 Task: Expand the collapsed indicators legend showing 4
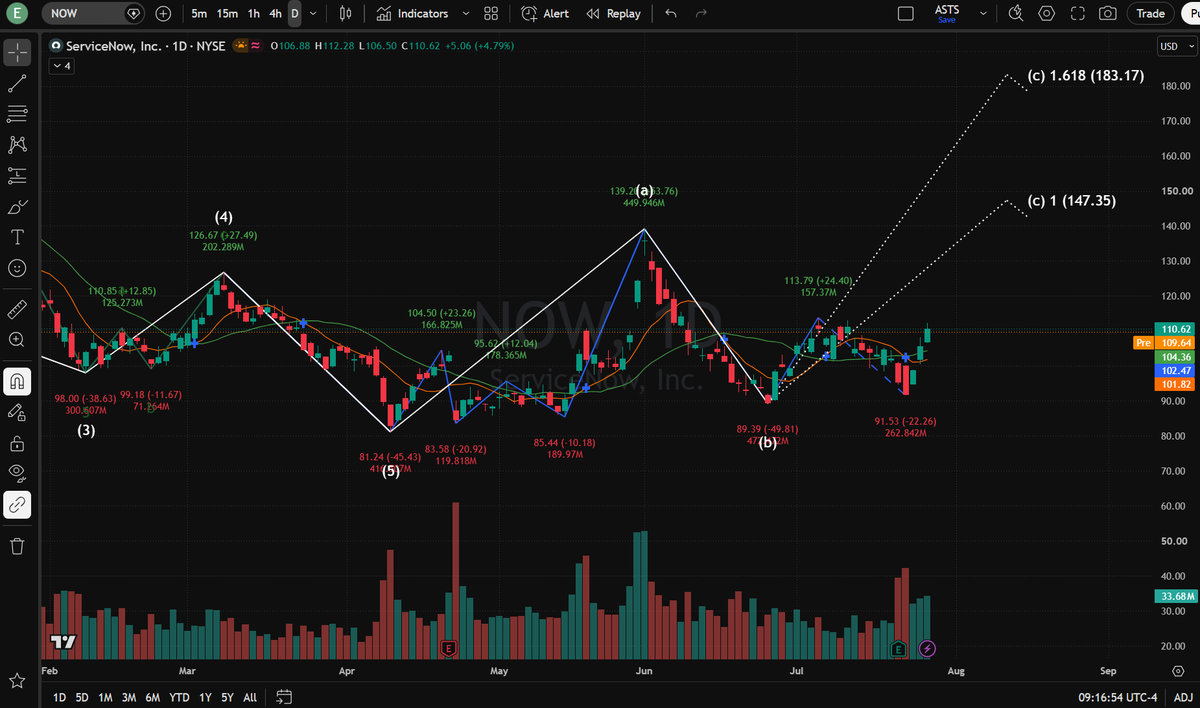[x=62, y=66]
